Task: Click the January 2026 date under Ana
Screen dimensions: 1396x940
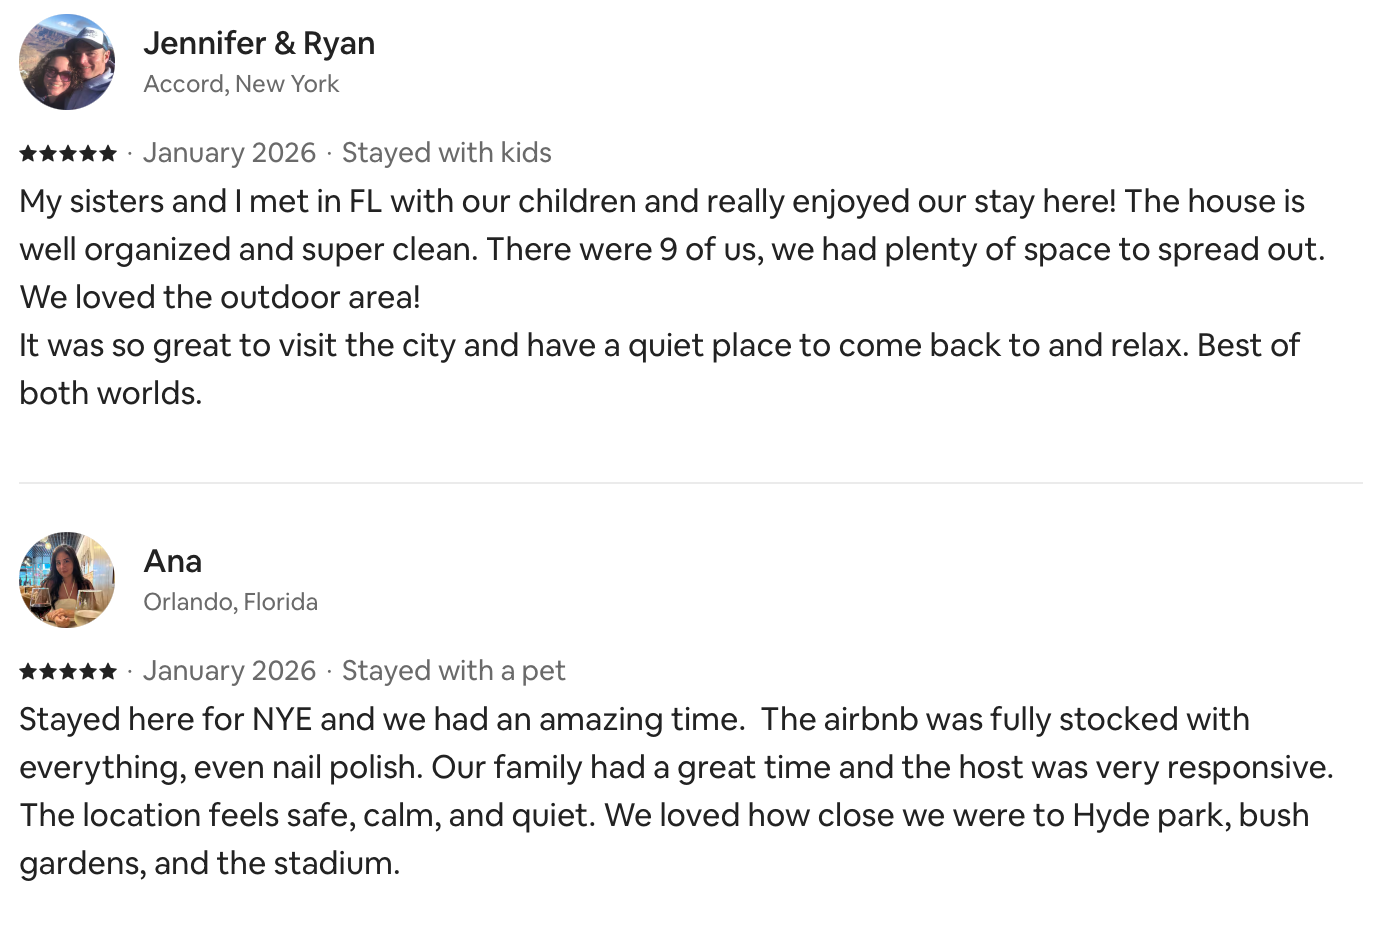Action: point(229,671)
